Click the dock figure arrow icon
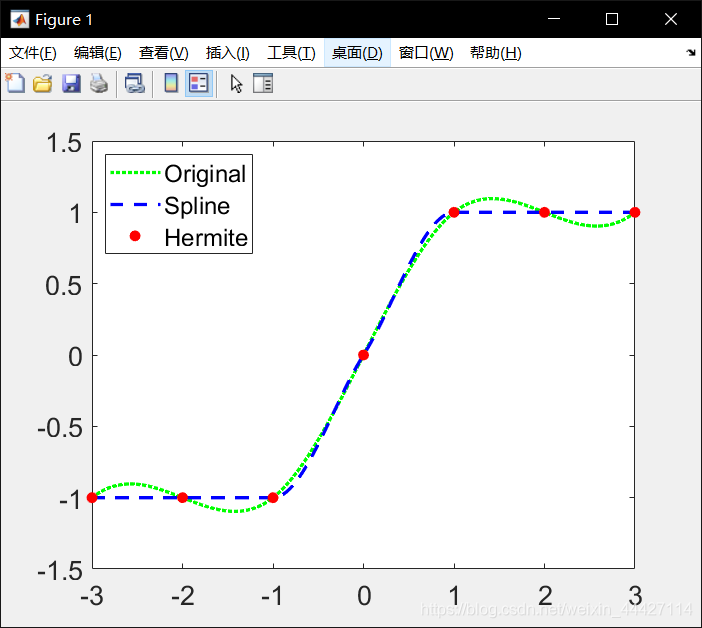Screen dimensions: 702x628 691,53
